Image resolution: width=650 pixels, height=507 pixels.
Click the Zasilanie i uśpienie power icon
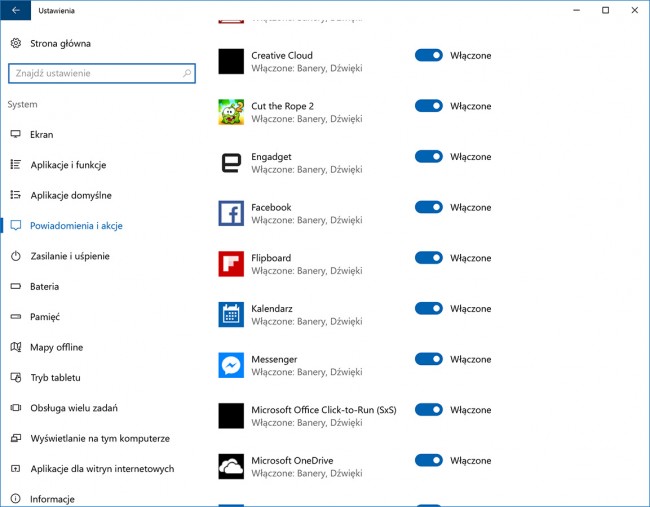[16, 256]
